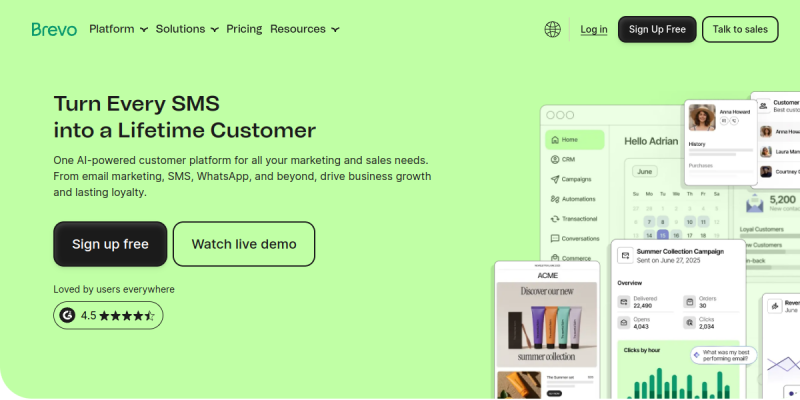Click the Clicks value 2,034
The height and width of the screenshot is (400, 800).
[x=707, y=327]
